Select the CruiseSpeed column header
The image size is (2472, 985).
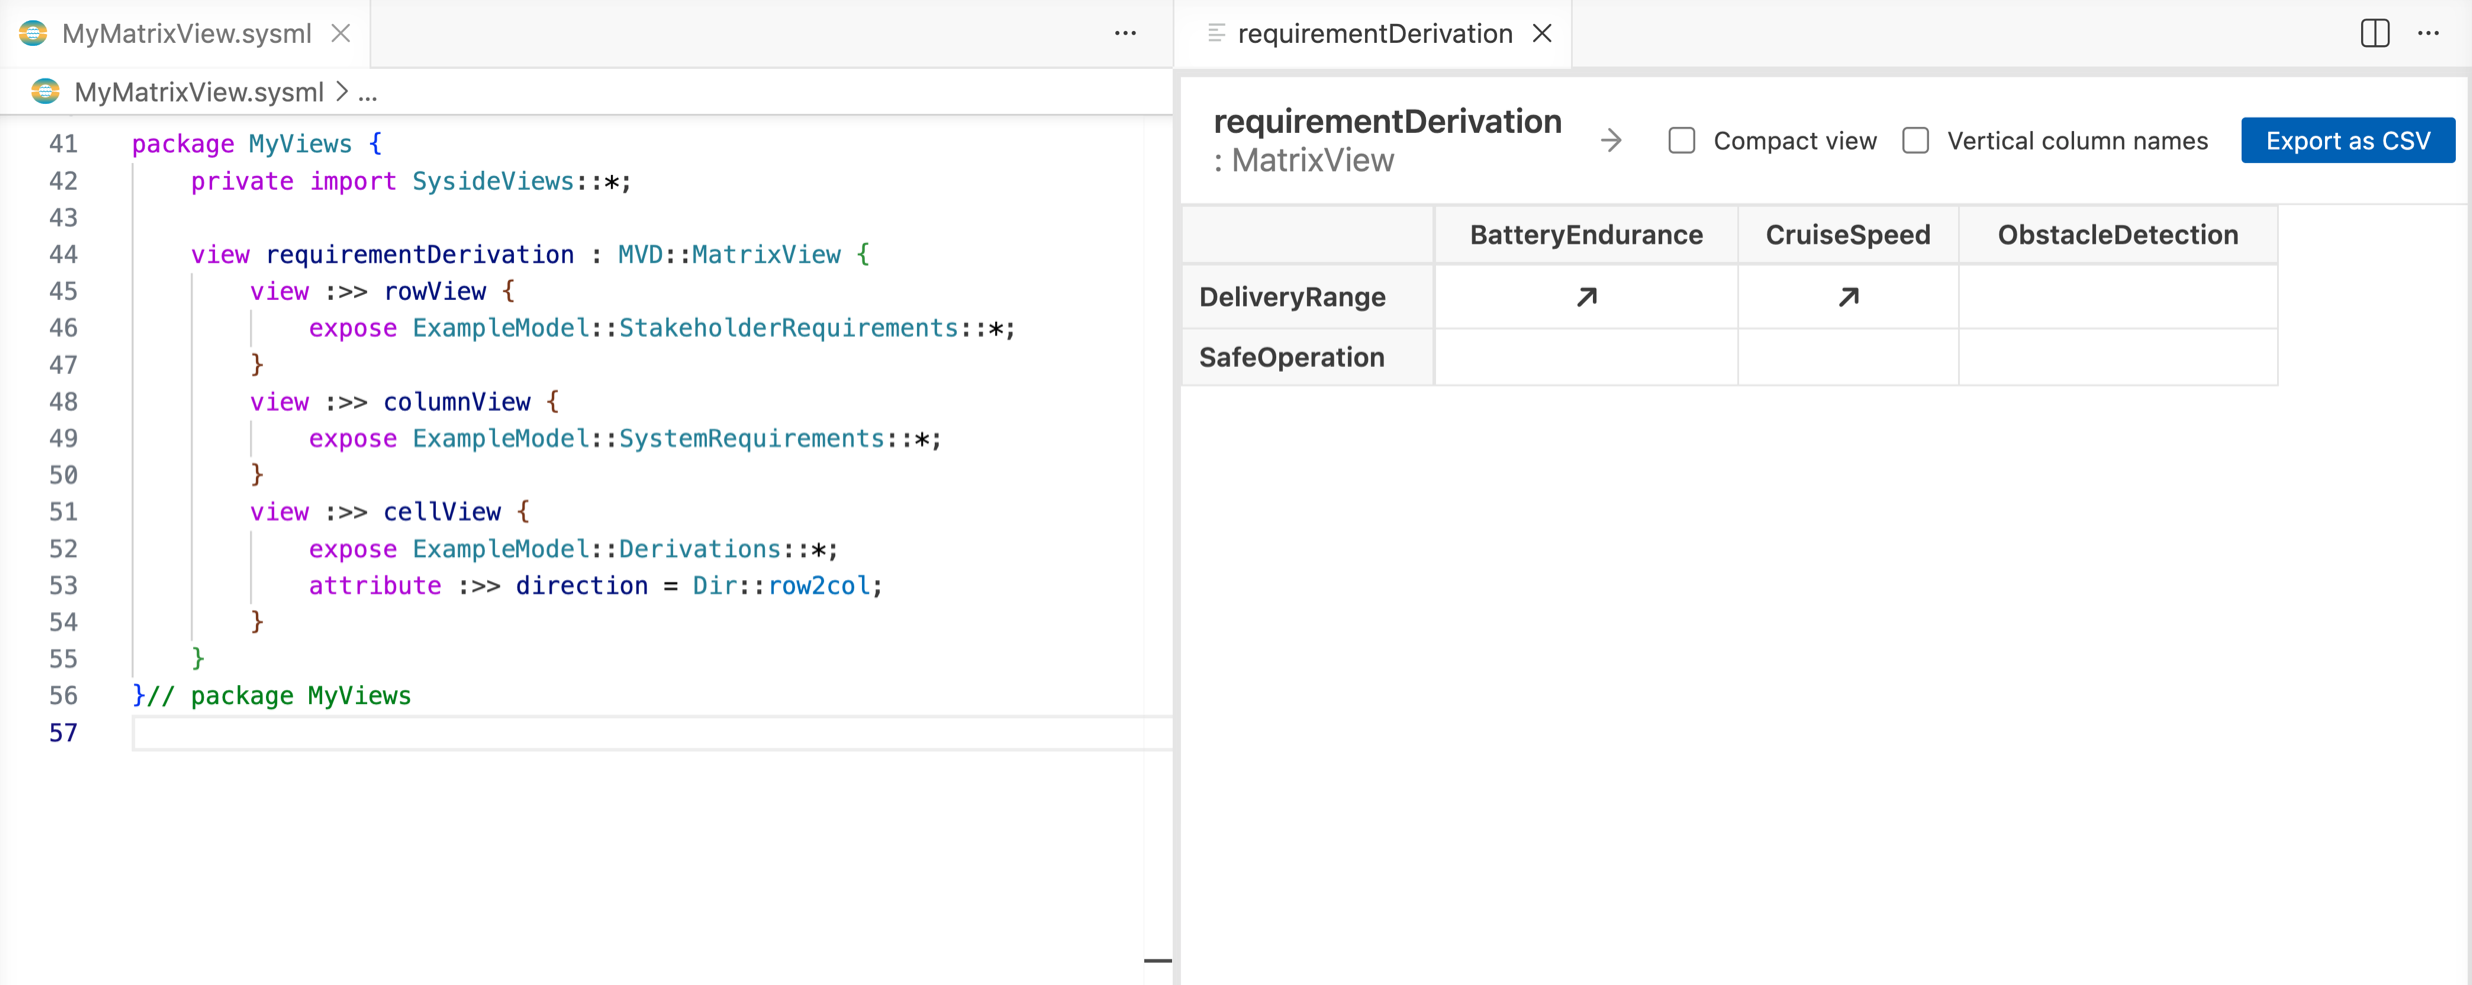[x=1848, y=235]
